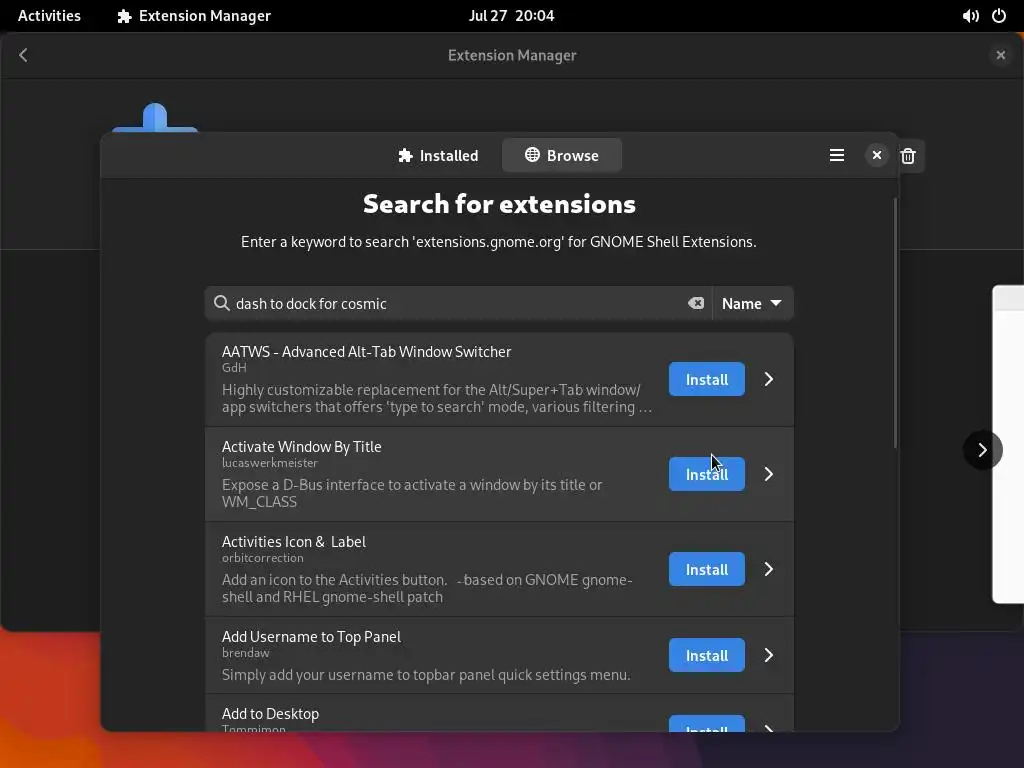Open the Activities overview

click(49, 16)
